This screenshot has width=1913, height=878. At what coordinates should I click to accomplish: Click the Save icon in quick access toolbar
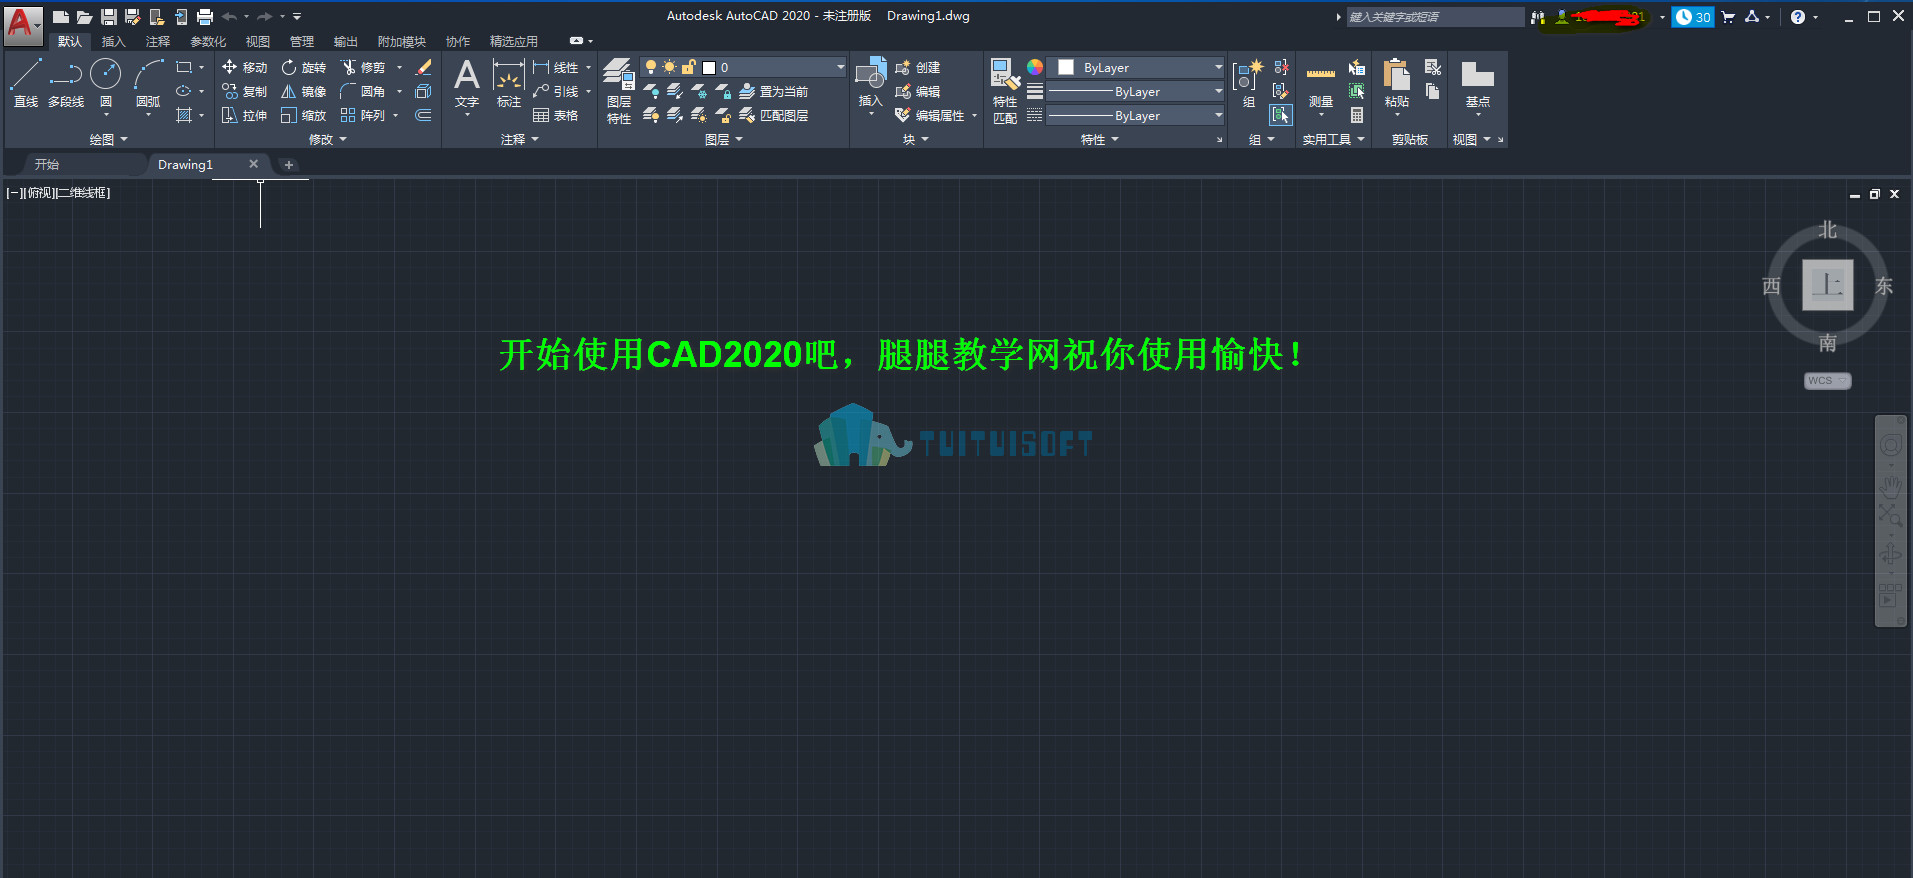click(x=109, y=16)
